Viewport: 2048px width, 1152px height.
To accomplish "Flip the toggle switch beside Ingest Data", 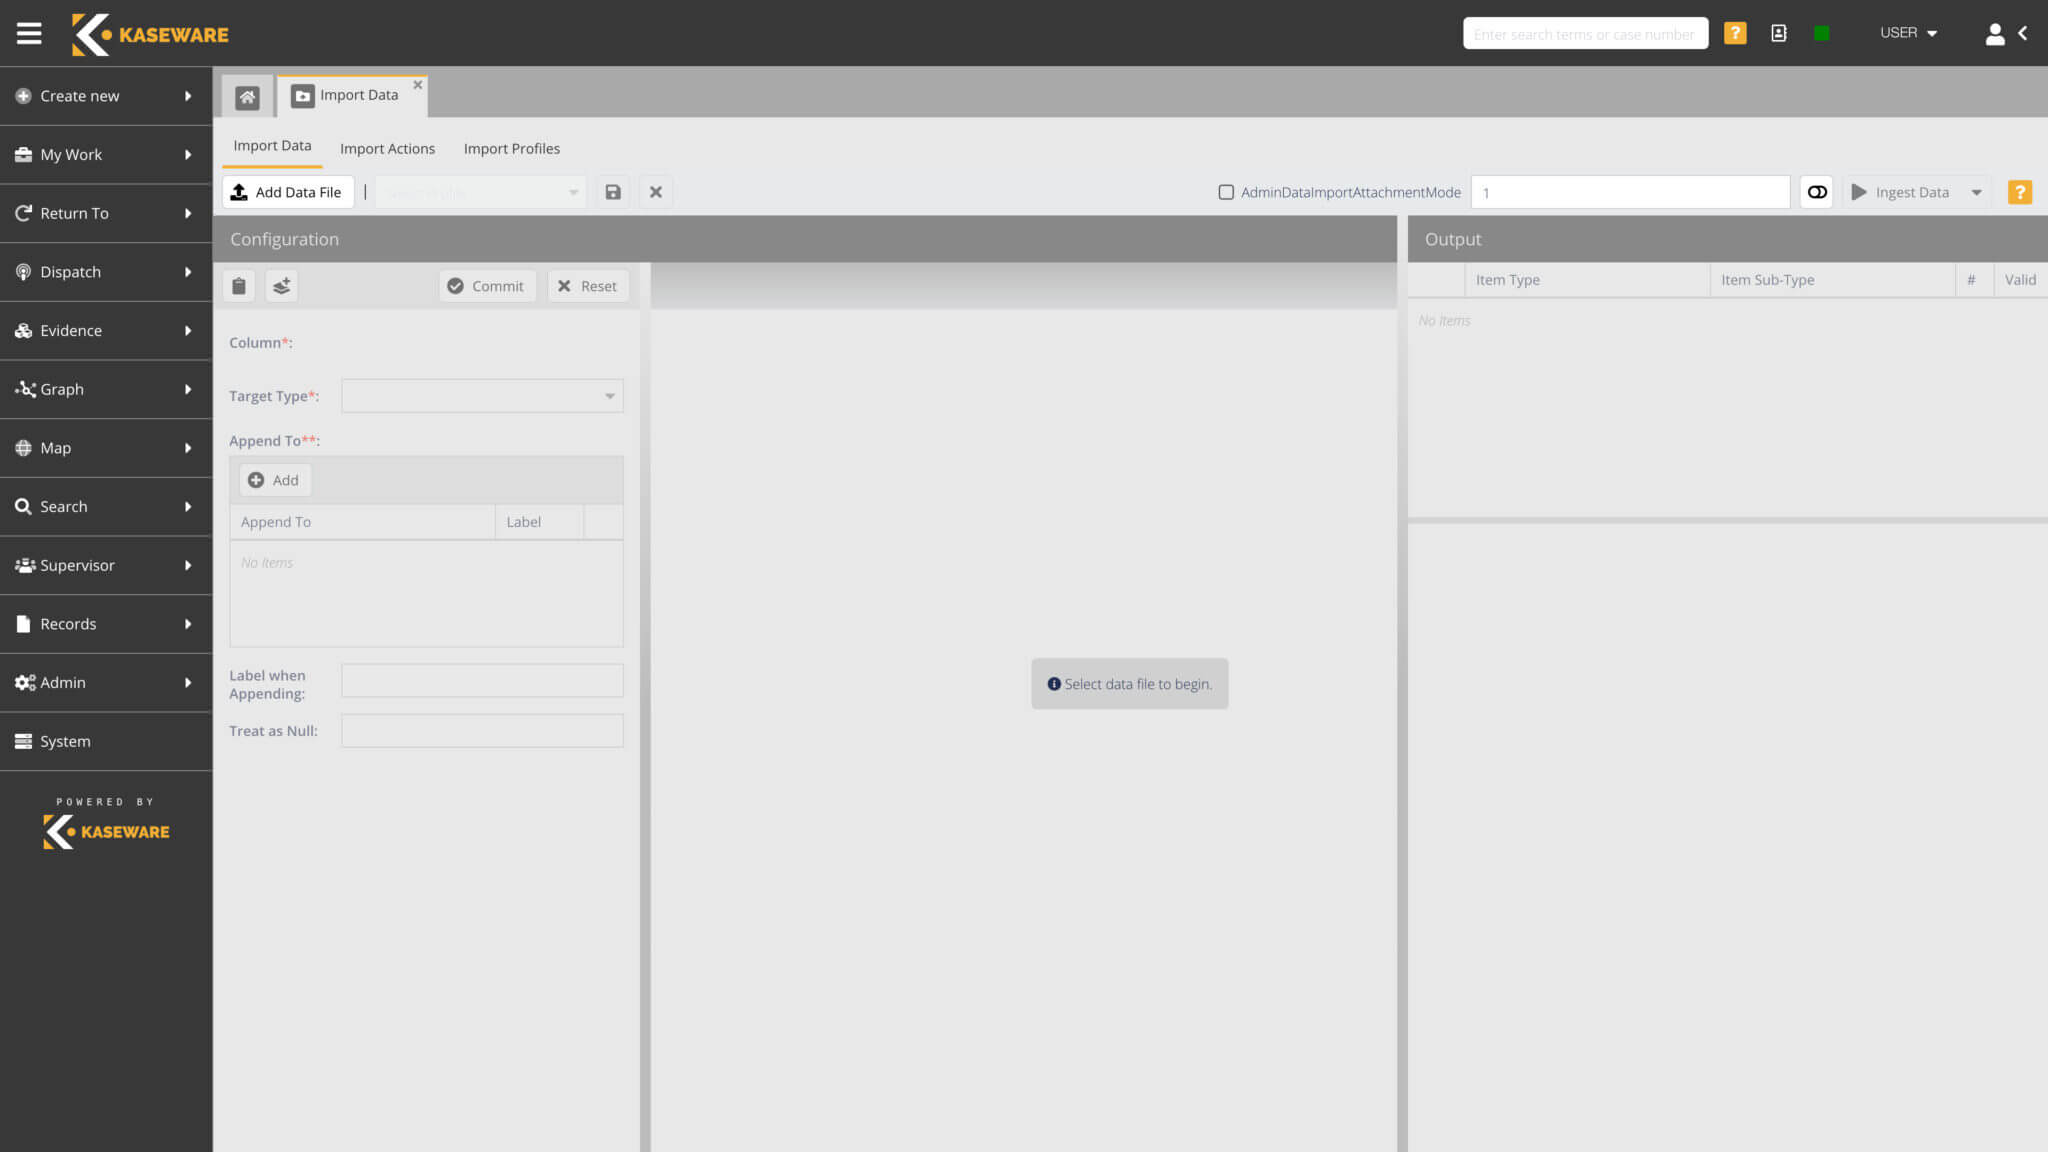I will point(1816,191).
